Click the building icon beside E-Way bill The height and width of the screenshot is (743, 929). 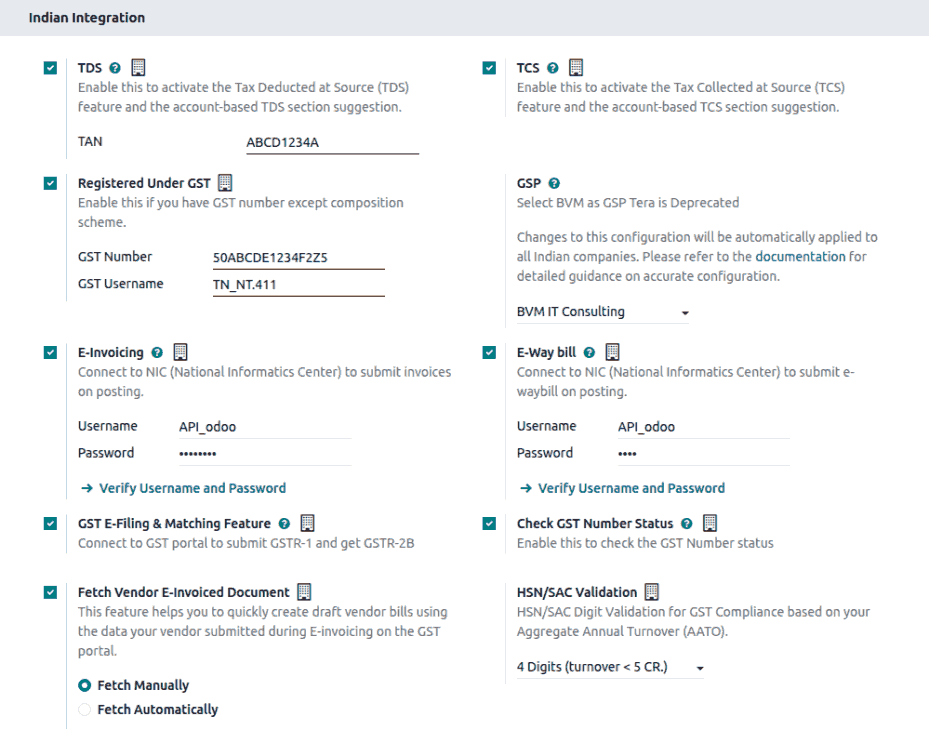pos(613,353)
